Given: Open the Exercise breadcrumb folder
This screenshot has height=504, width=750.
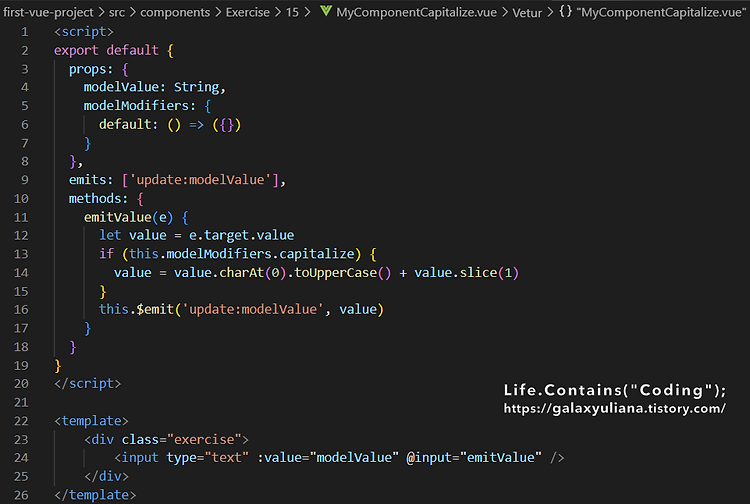Looking at the screenshot, I should [x=248, y=12].
